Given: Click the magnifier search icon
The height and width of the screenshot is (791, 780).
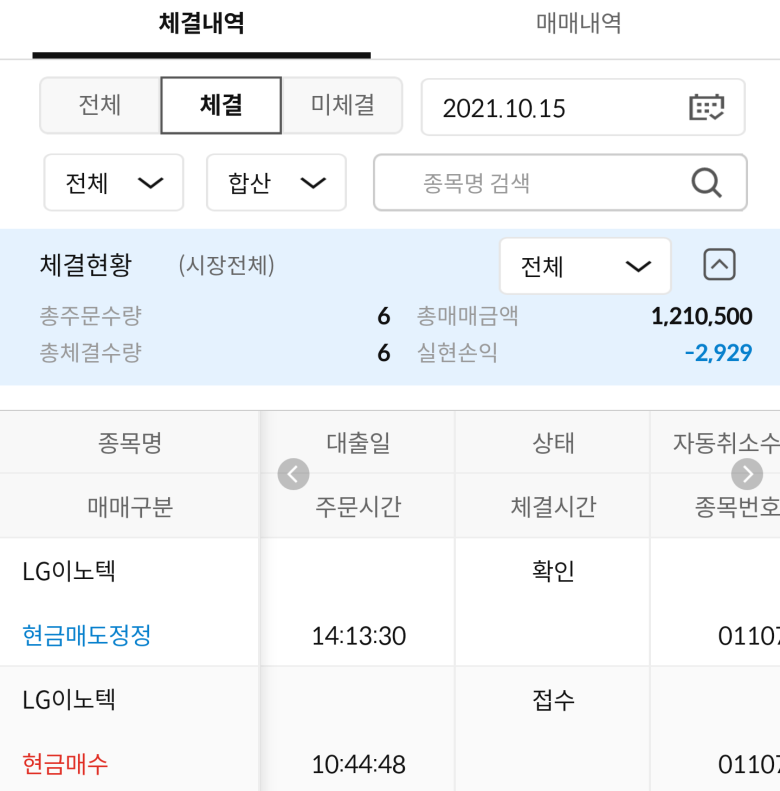Looking at the screenshot, I should click(x=706, y=183).
